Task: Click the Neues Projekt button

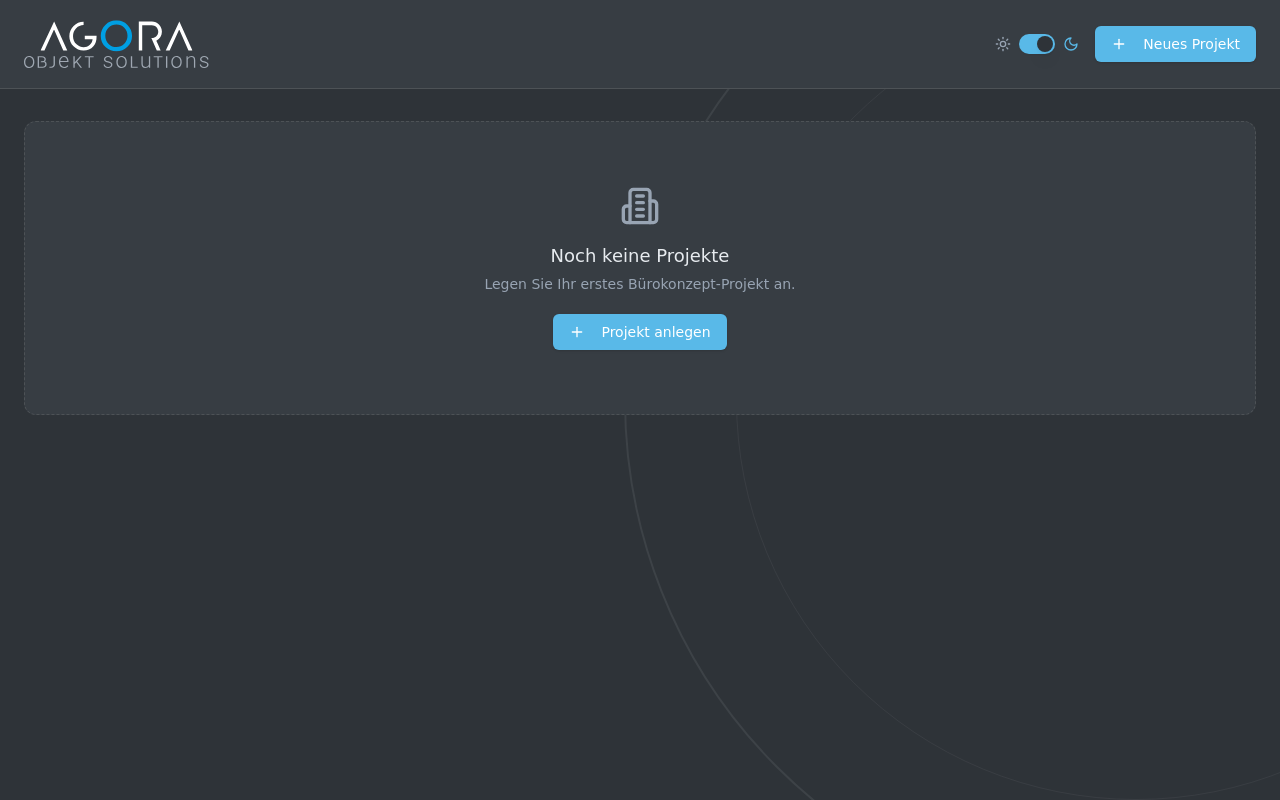Action: click(x=1175, y=44)
